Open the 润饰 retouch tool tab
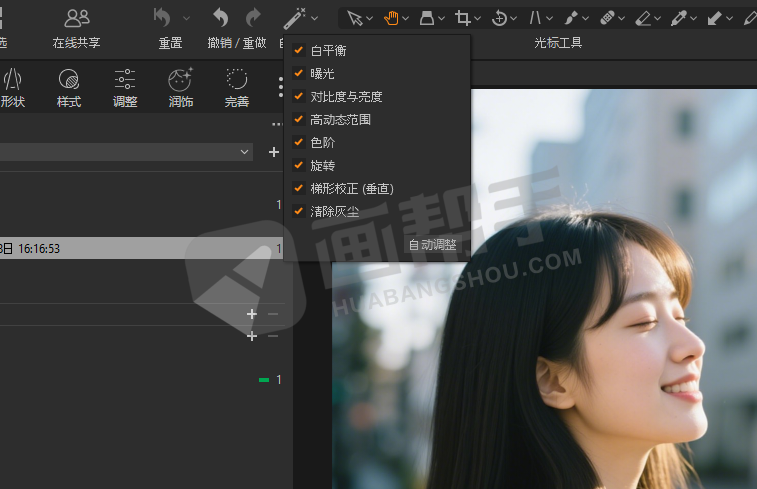 coord(181,88)
